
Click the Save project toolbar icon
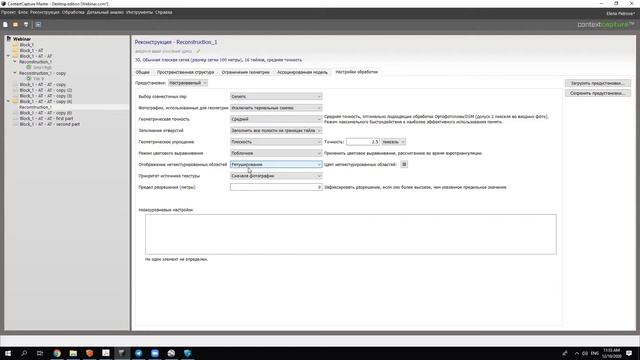[26, 24]
